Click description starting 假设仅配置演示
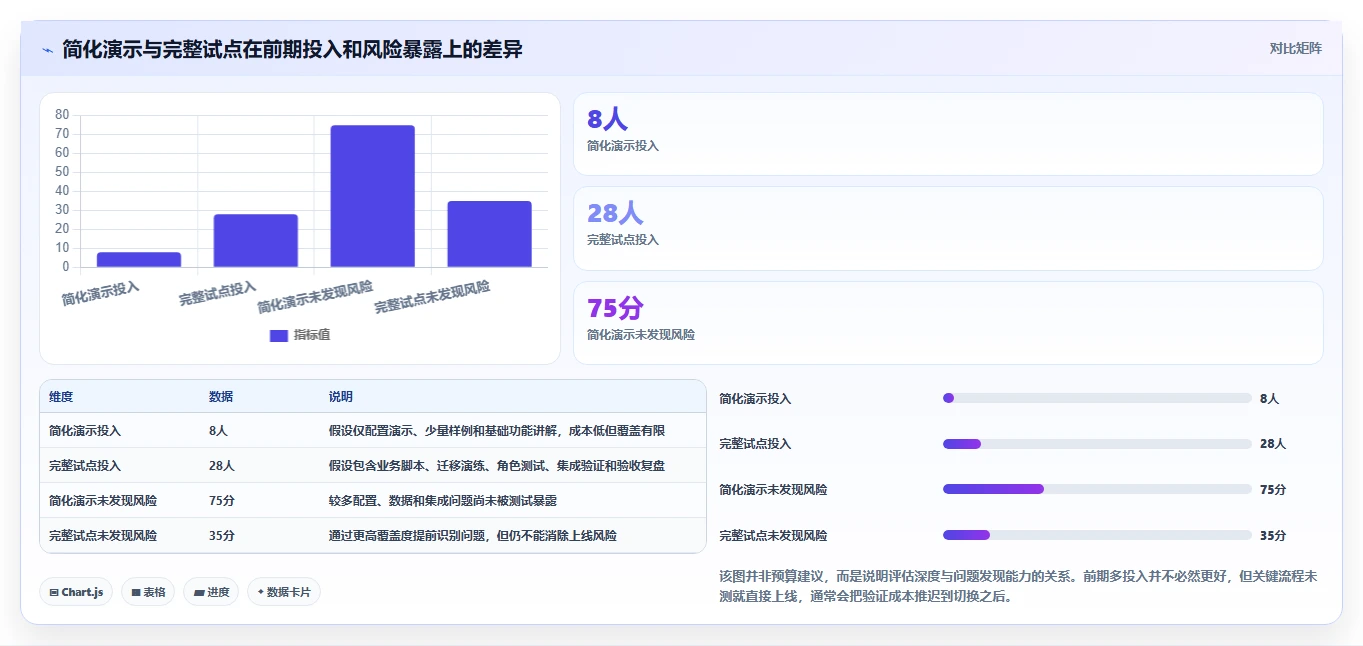Viewport: 1363px width, 646px height. click(x=497, y=431)
